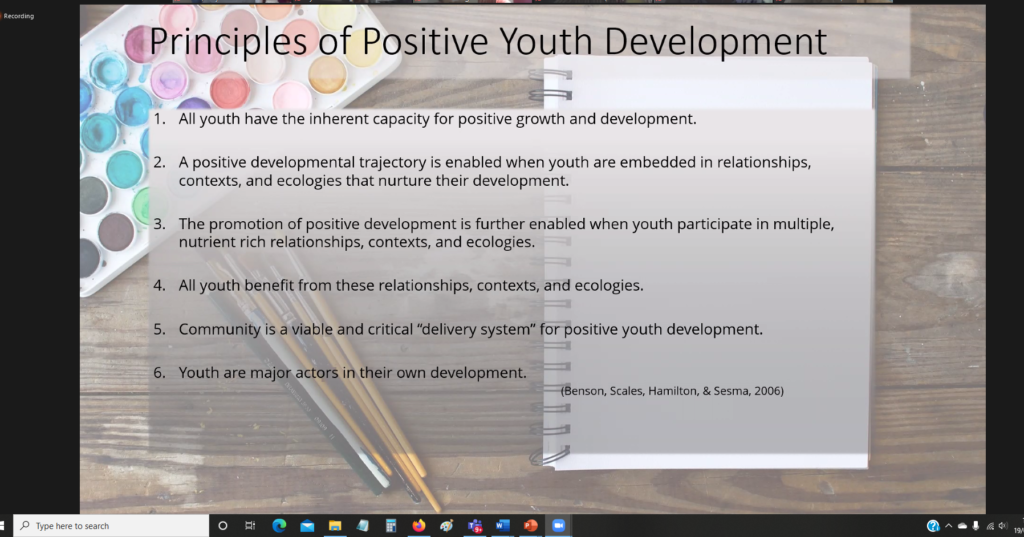Click principle 1 'All youth have the inherent capacity'
1024x537 pixels.
pos(438,119)
